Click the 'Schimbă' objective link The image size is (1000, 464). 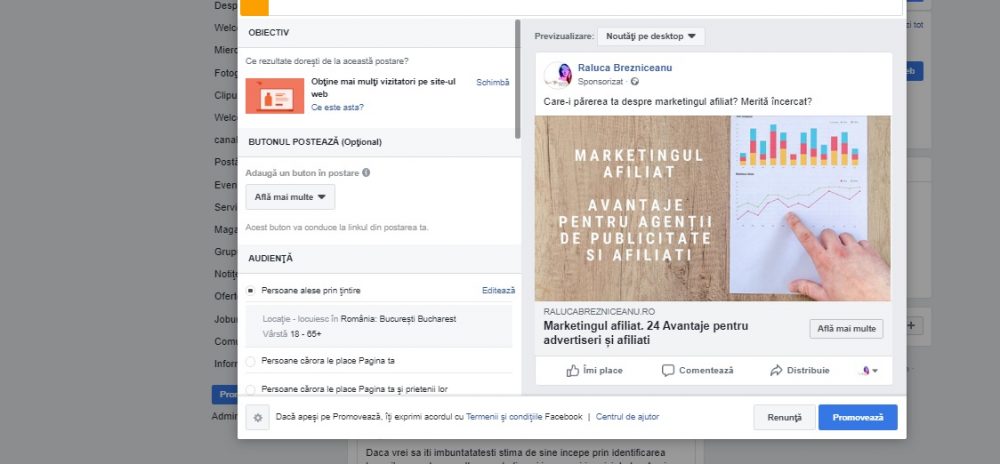click(492, 83)
